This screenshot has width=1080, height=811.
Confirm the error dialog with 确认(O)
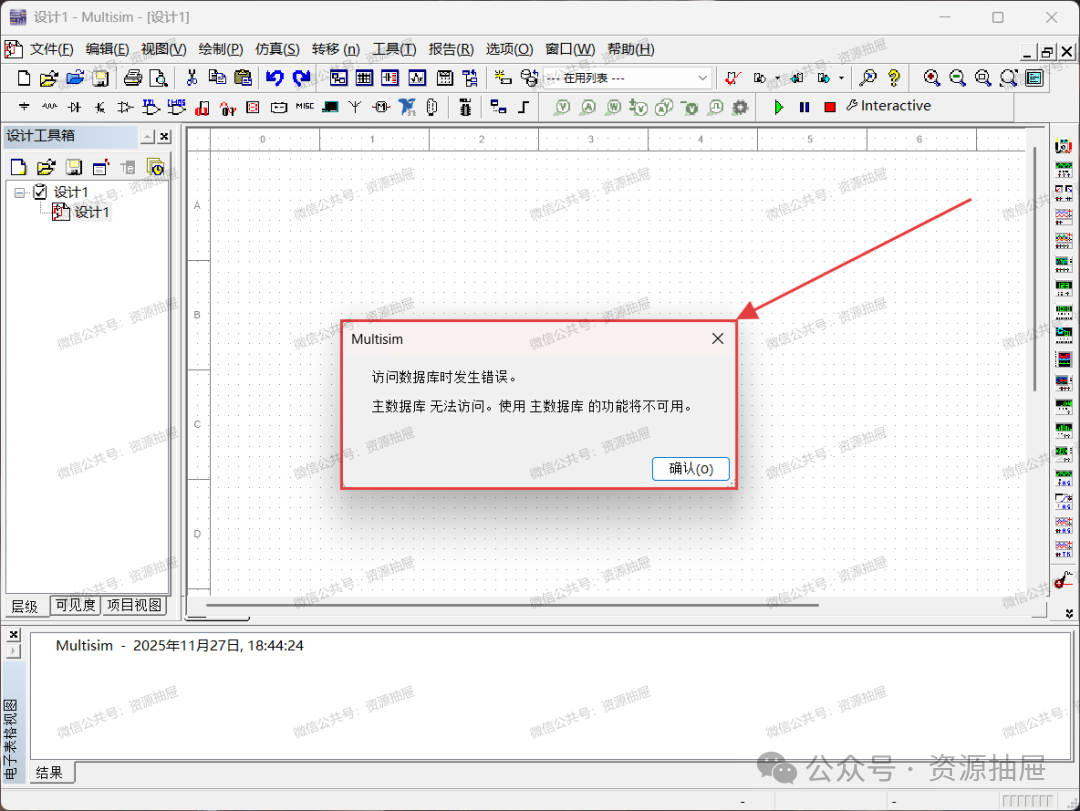point(690,469)
